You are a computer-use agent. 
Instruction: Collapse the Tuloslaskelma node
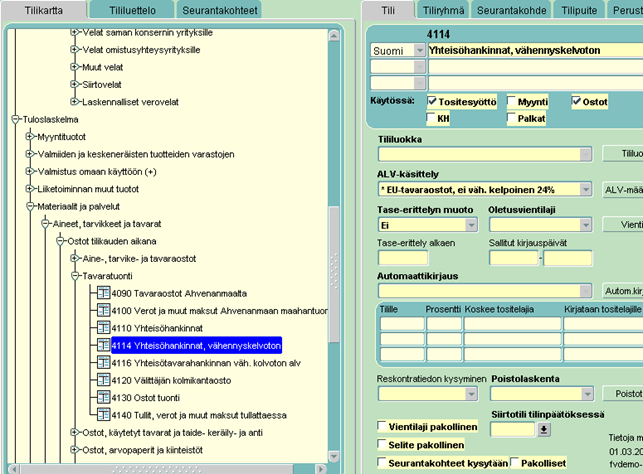pyautogui.click(x=16, y=119)
